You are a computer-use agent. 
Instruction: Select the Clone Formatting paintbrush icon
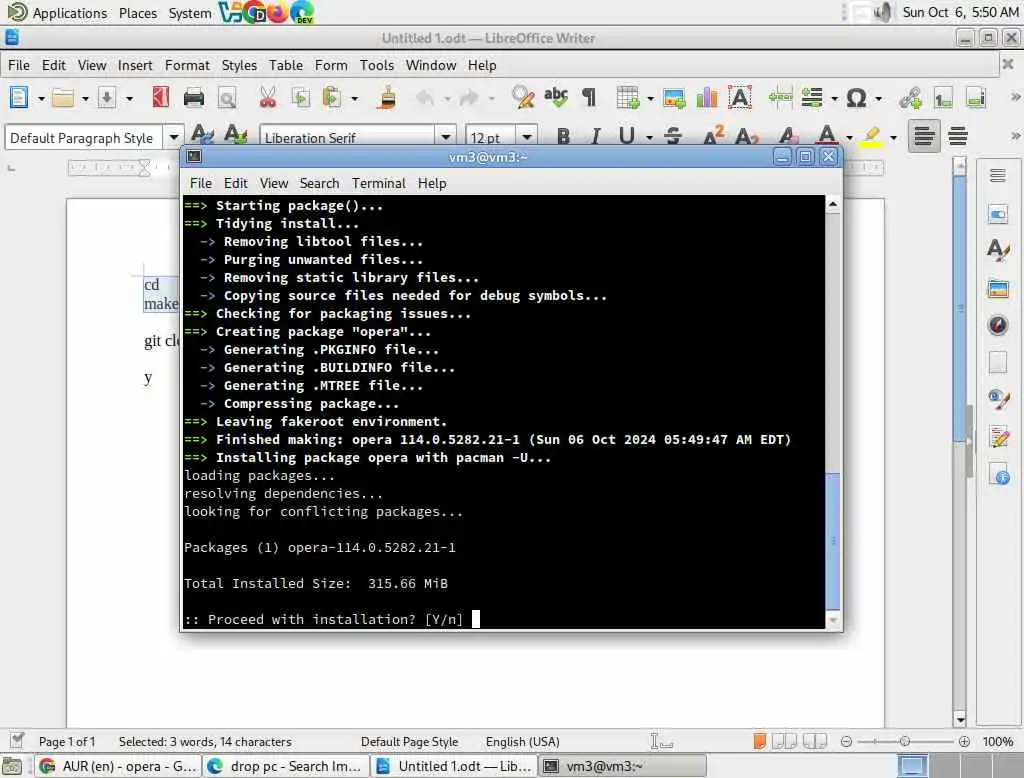pyautogui.click(x=387, y=98)
